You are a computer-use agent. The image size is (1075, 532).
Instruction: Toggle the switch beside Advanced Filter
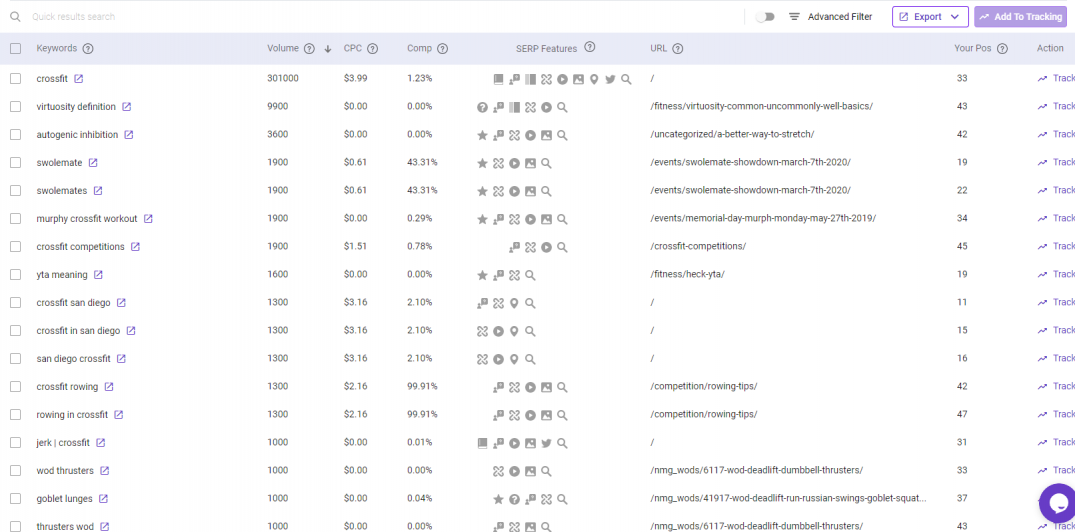click(764, 16)
